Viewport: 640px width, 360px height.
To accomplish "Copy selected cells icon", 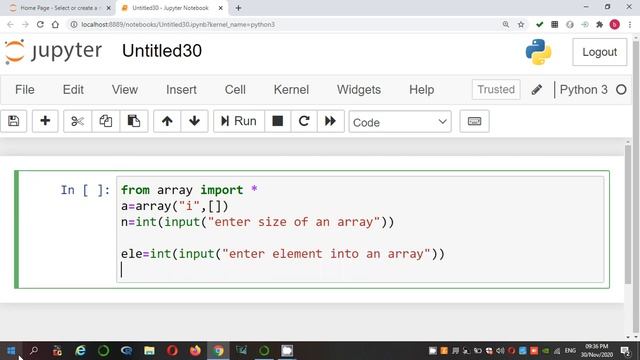I will 106,121.
